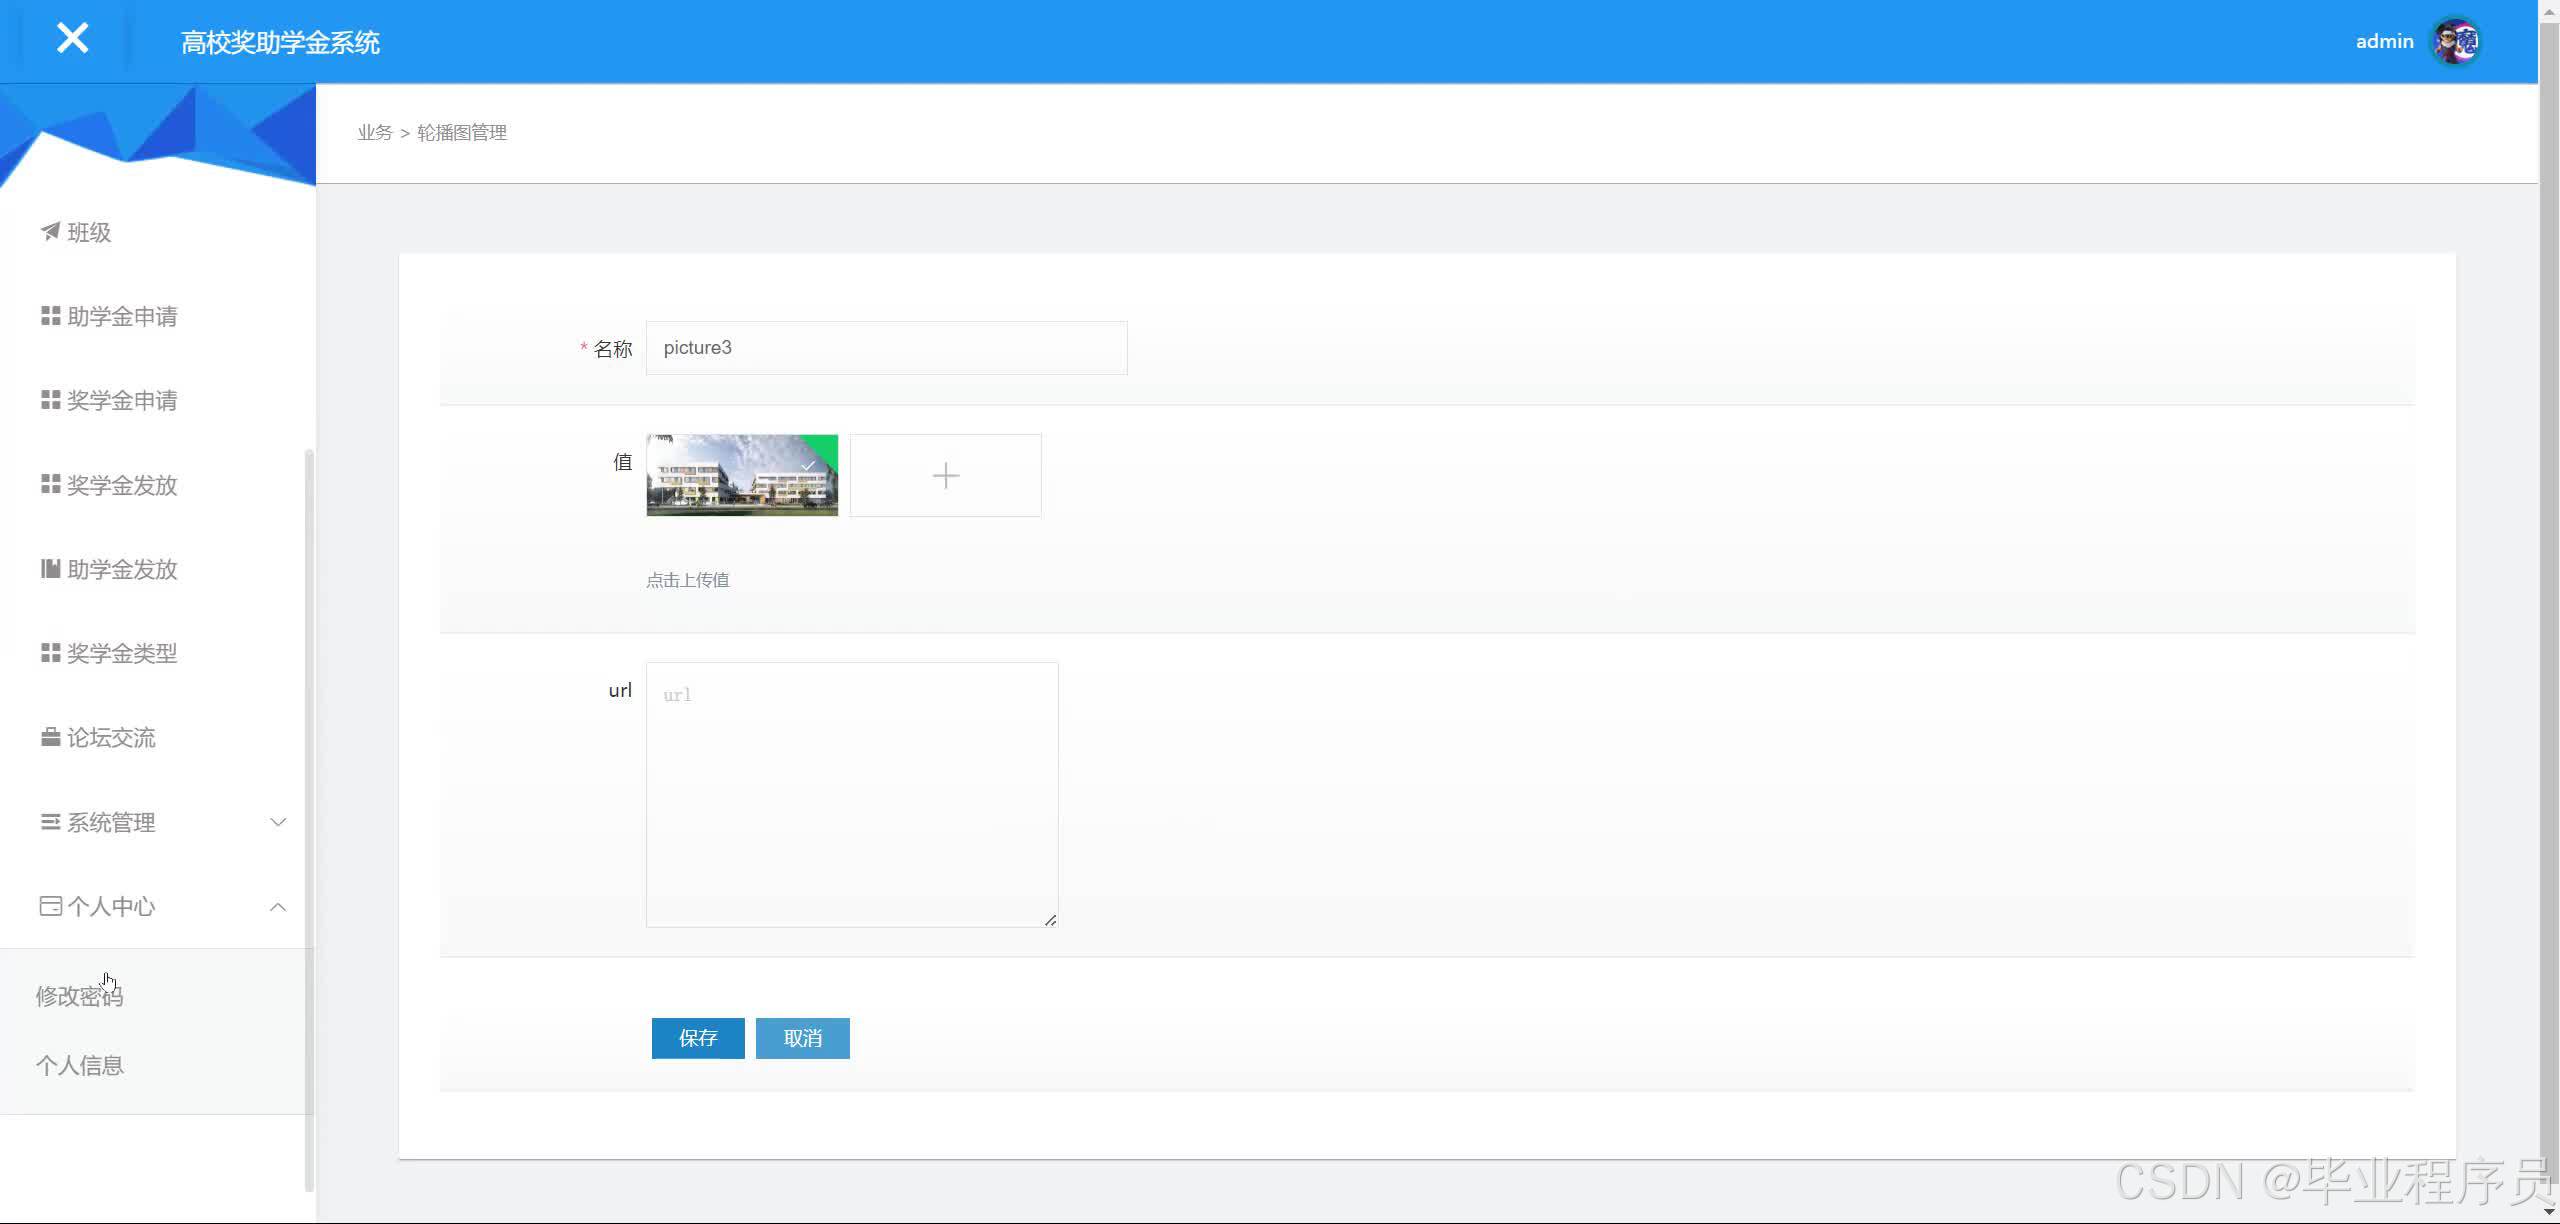
Task: Click the grid icon next to 助学金申请
Action: [50, 316]
